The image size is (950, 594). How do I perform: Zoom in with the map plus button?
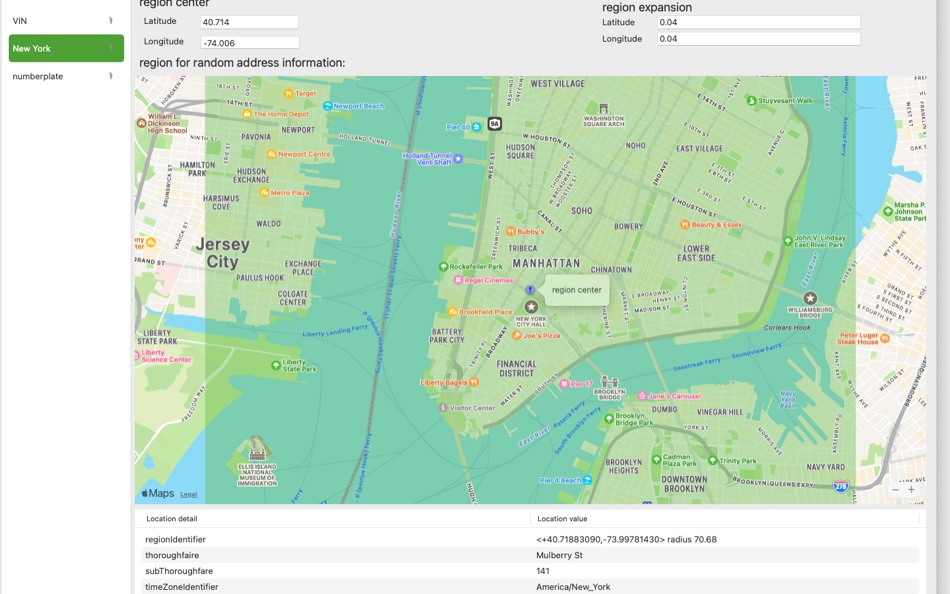pos(911,490)
